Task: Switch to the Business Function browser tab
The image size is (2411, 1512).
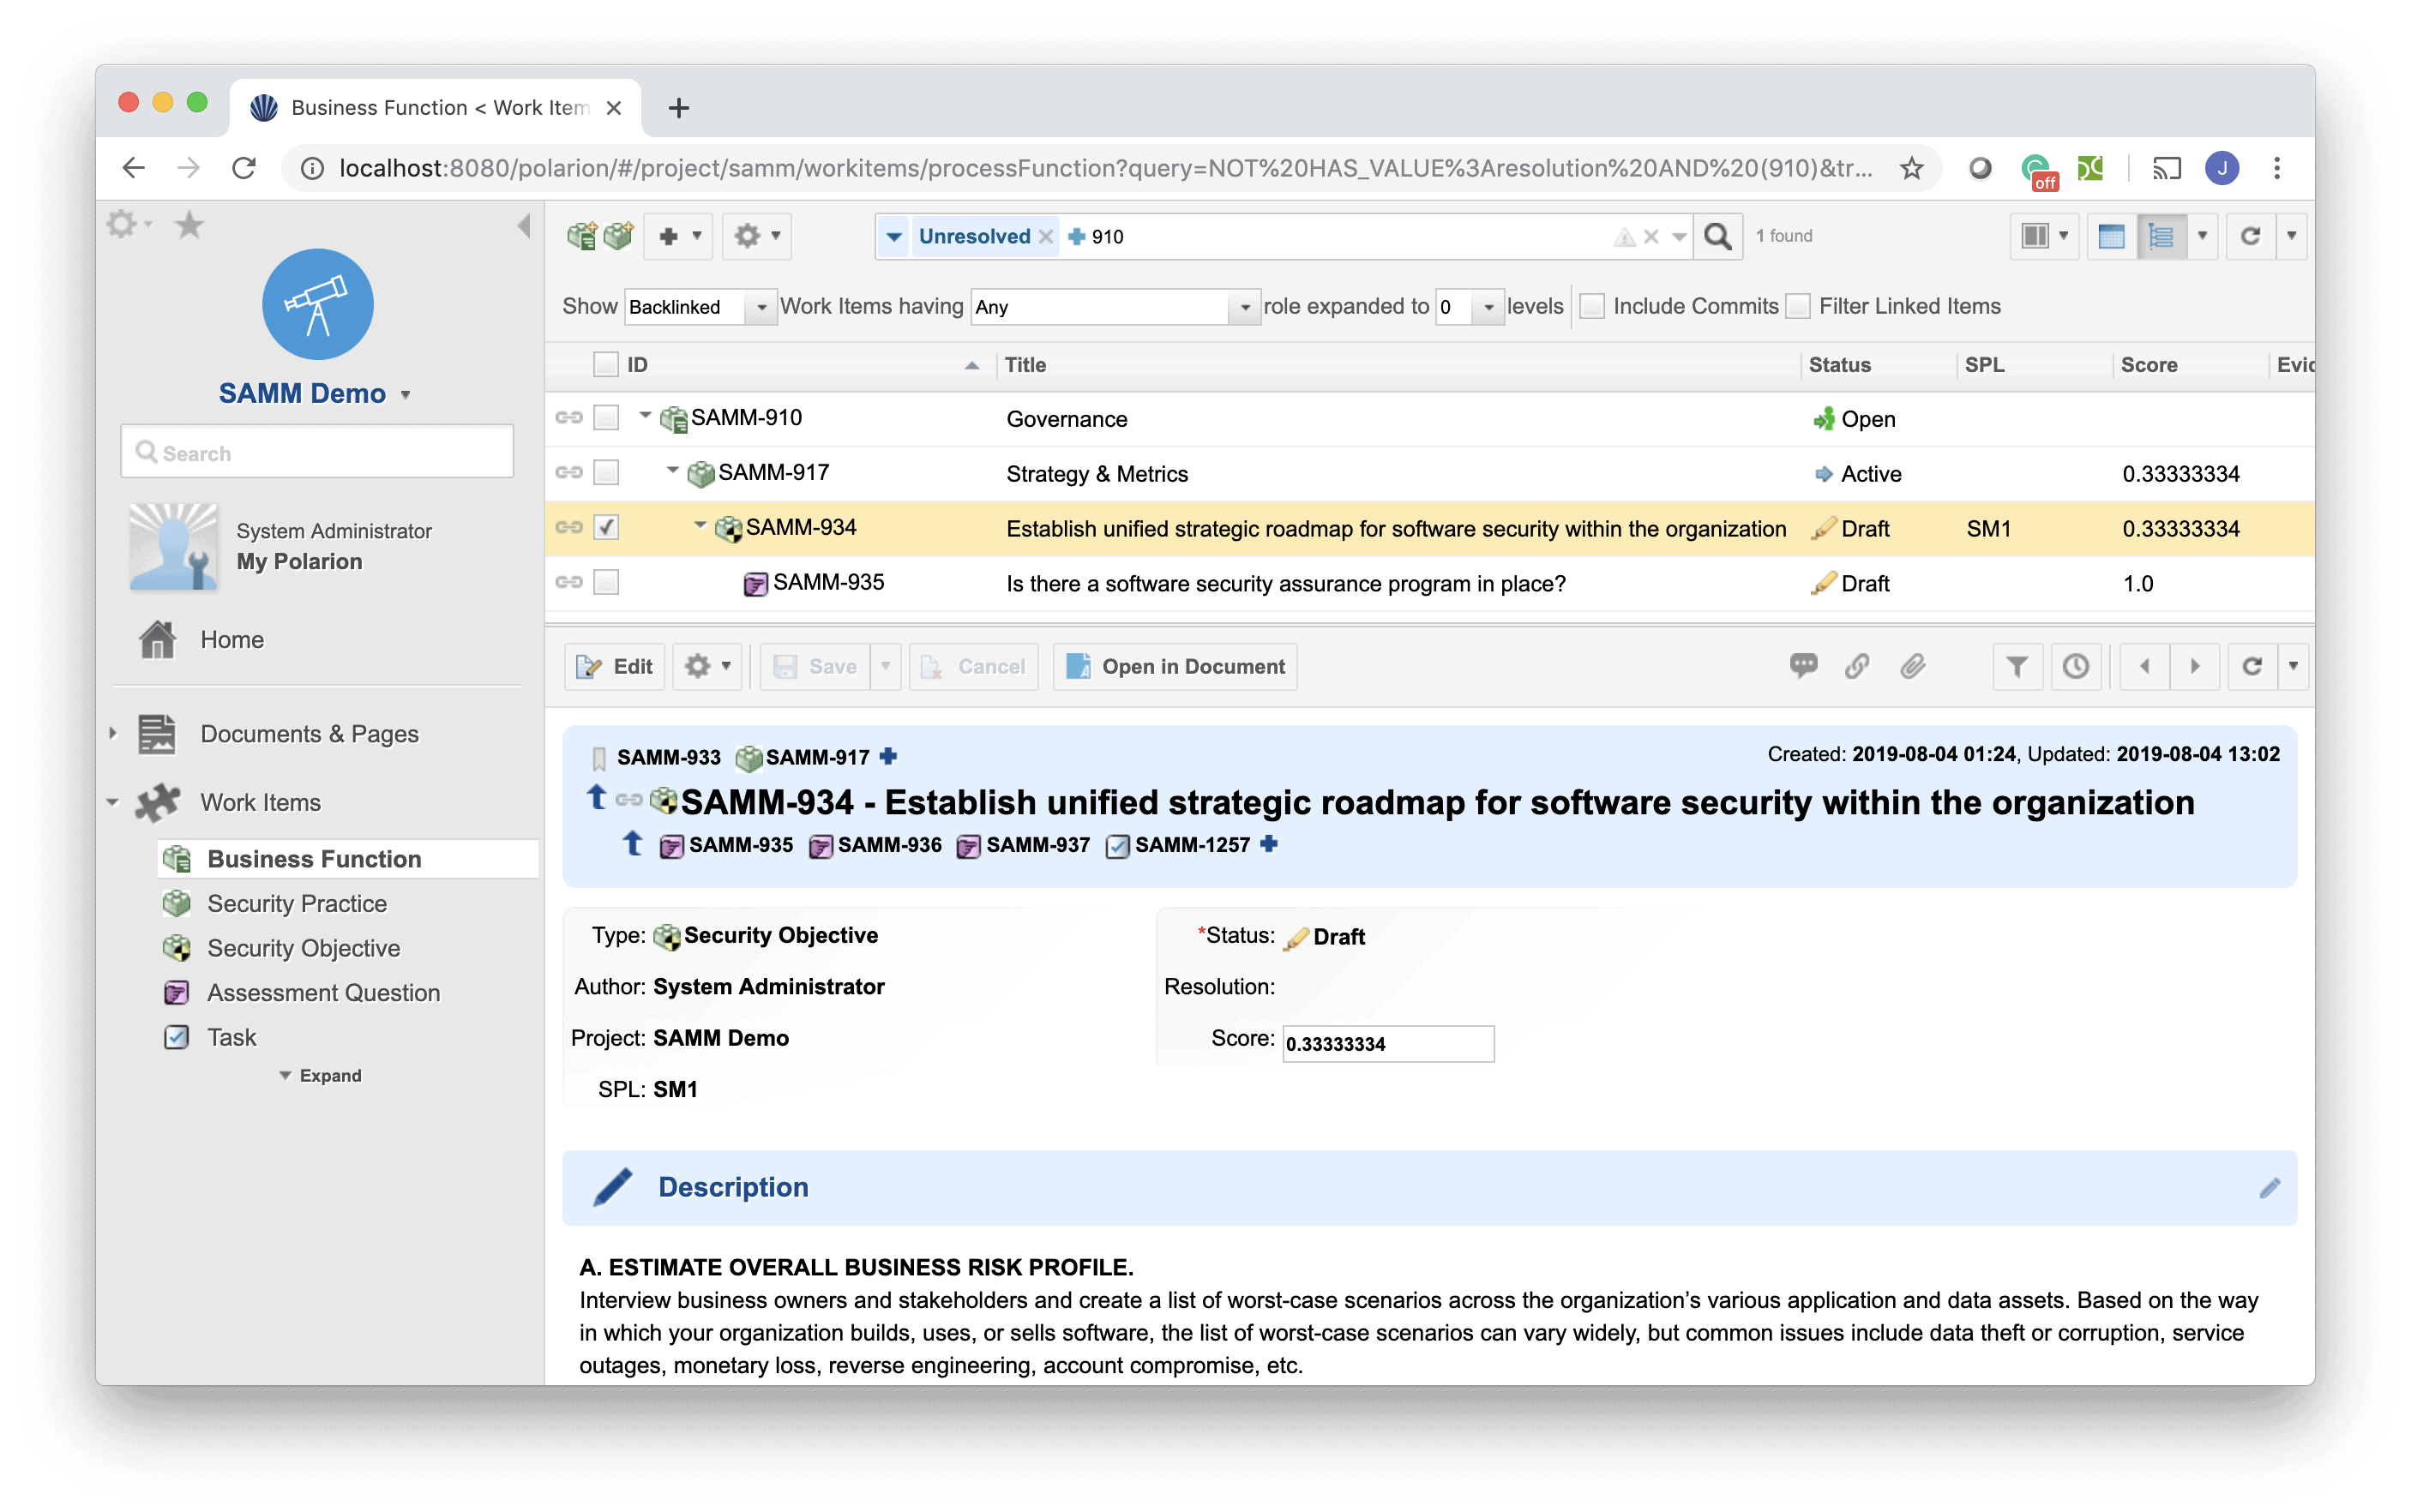Action: [437, 107]
